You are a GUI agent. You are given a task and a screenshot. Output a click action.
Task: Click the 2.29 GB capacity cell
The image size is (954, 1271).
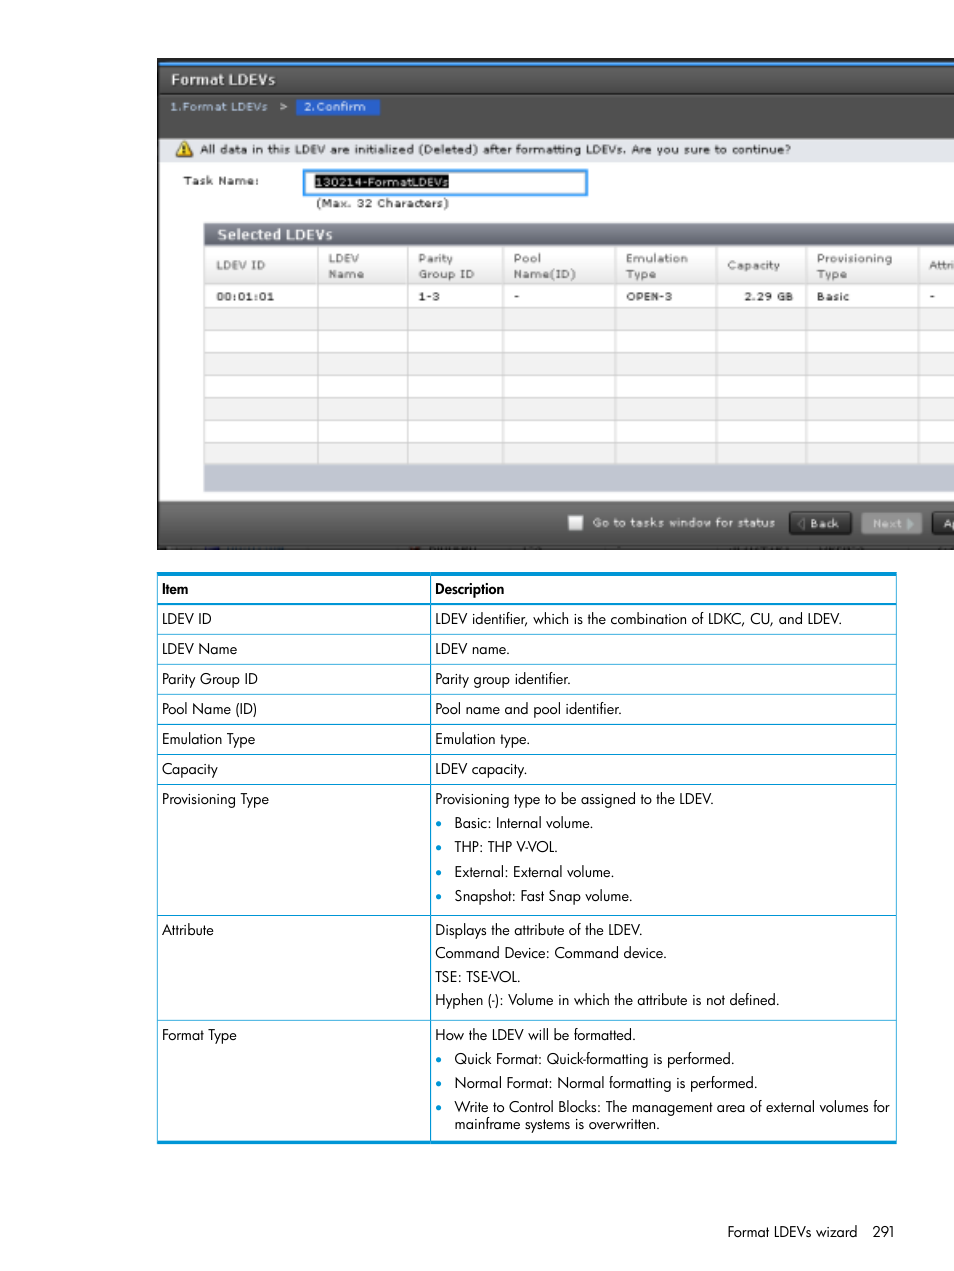[761, 297]
